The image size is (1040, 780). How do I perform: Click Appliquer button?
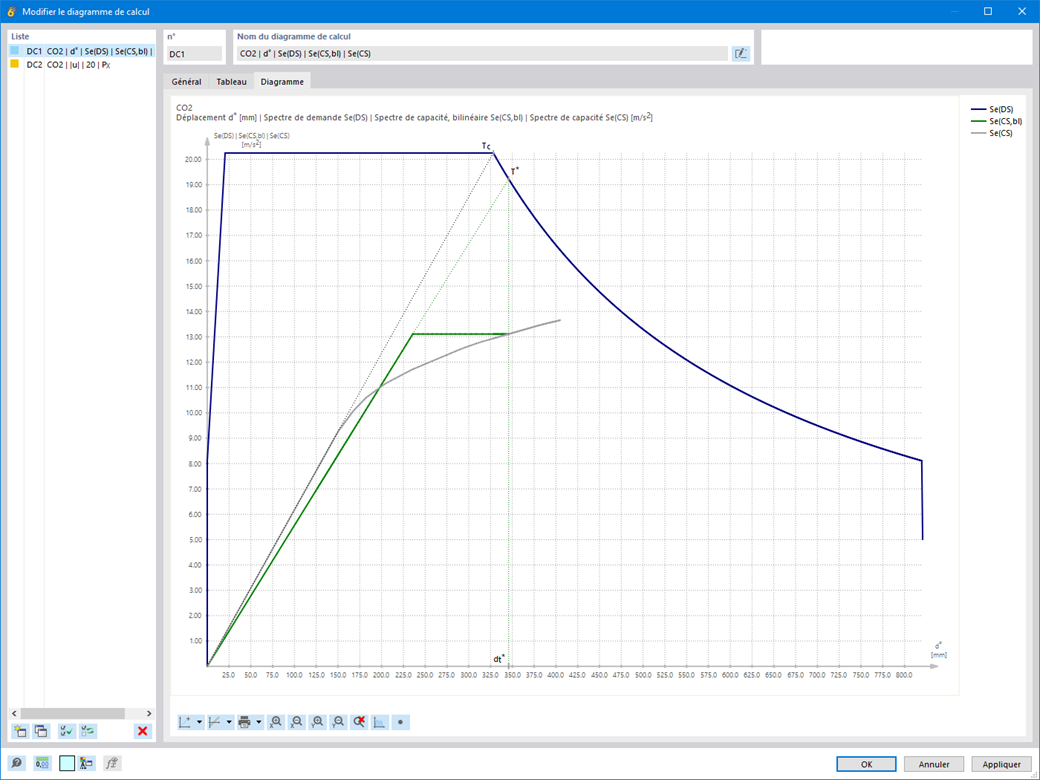coord(1002,764)
